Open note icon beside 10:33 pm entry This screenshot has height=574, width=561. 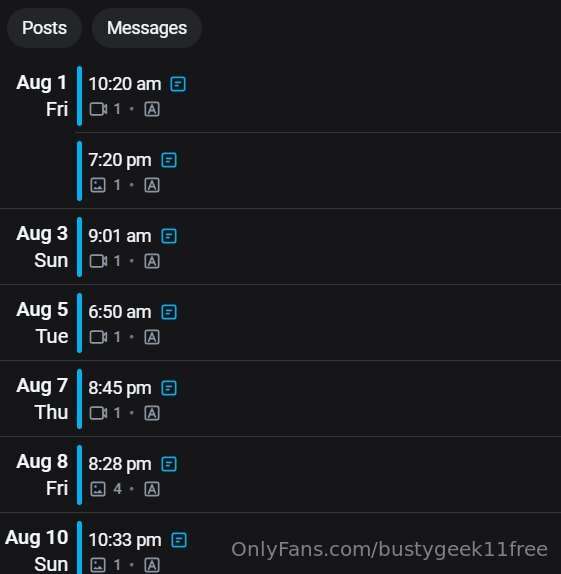tap(179, 540)
